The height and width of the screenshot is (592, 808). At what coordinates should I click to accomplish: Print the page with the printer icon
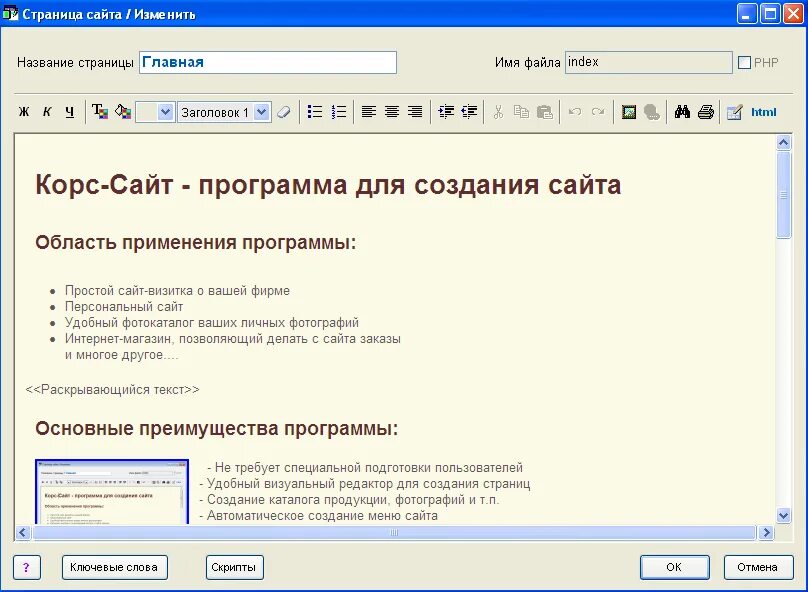click(706, 112)
